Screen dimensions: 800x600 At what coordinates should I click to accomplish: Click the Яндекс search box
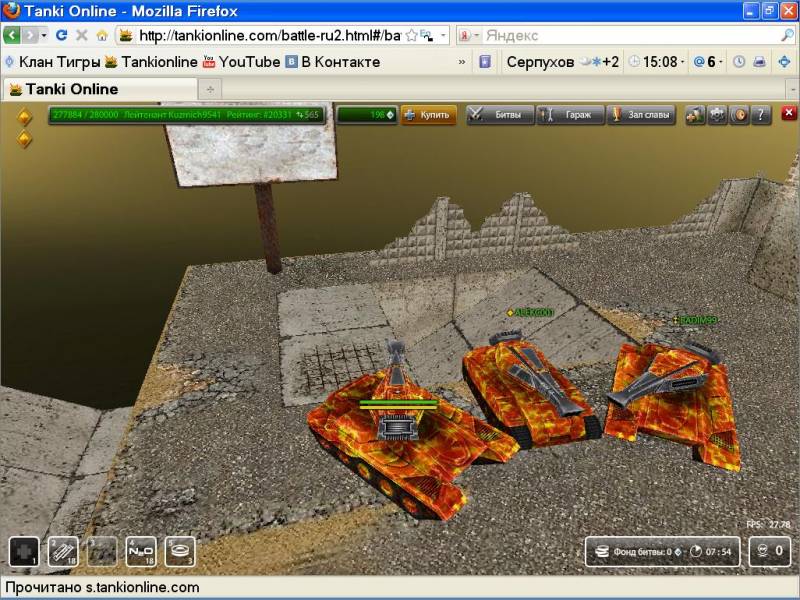630,35
